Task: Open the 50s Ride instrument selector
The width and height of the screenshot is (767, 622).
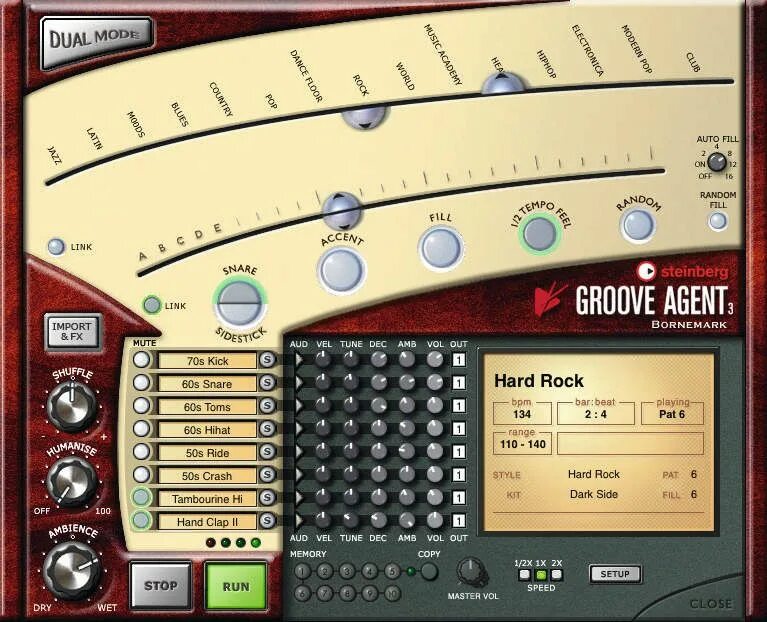Action: click(x=207, y=453)
